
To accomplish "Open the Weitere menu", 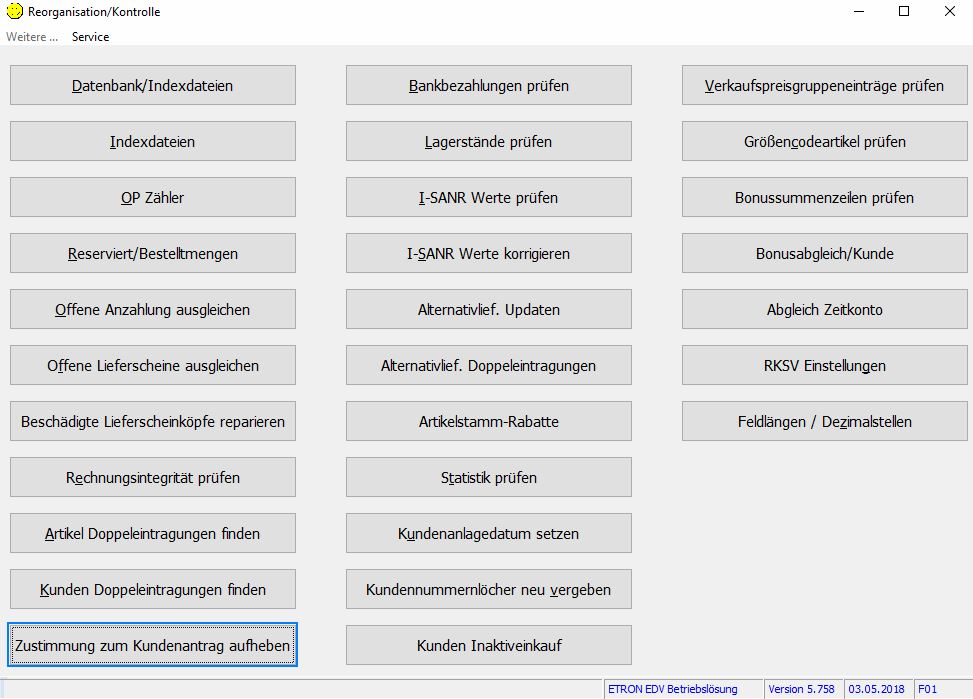I will coord(32,37).
